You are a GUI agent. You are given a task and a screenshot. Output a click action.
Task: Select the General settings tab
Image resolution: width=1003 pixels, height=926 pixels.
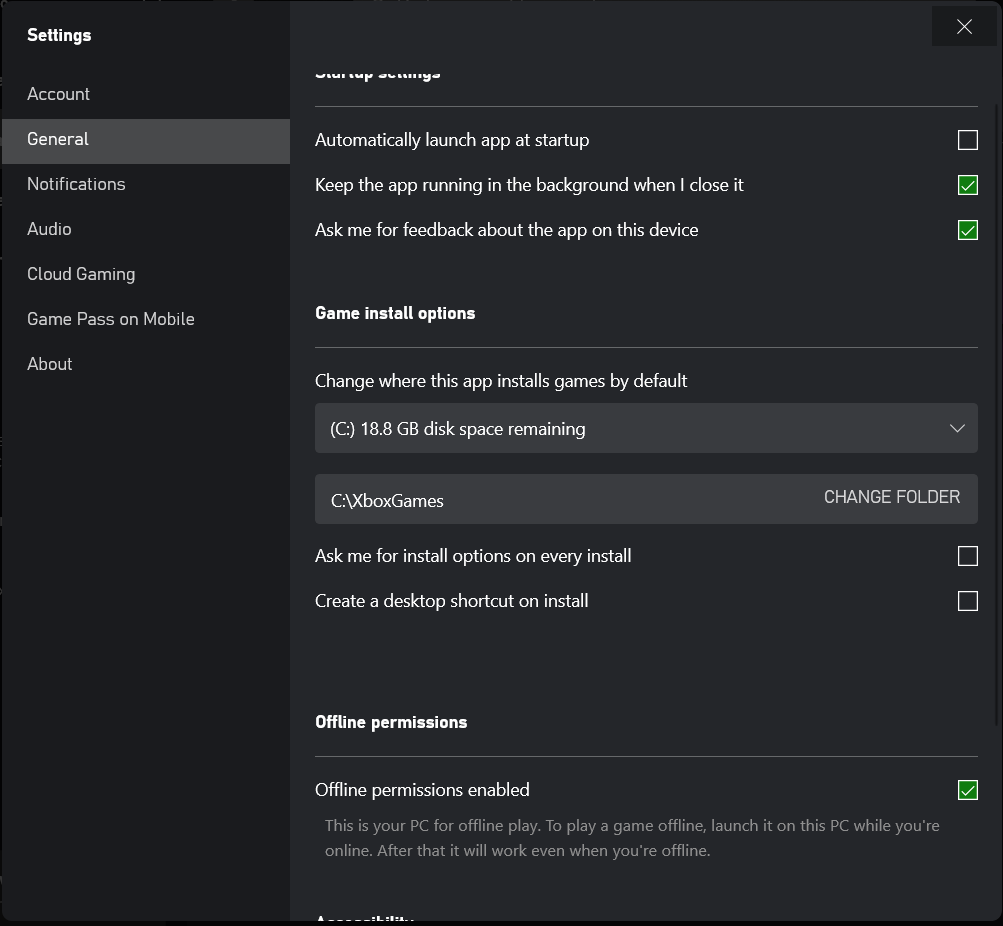click(146, 141)
